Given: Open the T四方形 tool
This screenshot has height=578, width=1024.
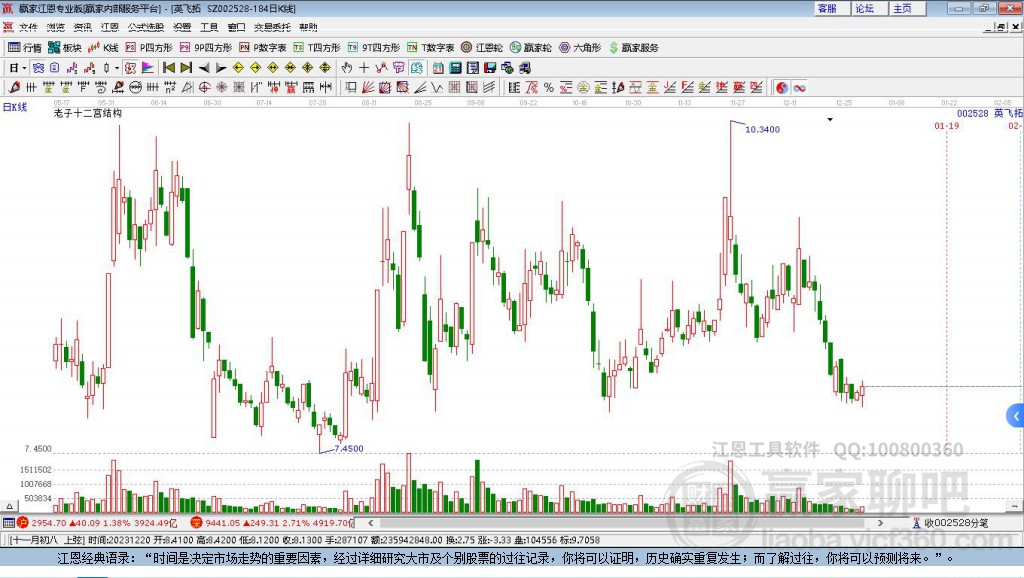Looking at the screenshot, I should [317, 48].
